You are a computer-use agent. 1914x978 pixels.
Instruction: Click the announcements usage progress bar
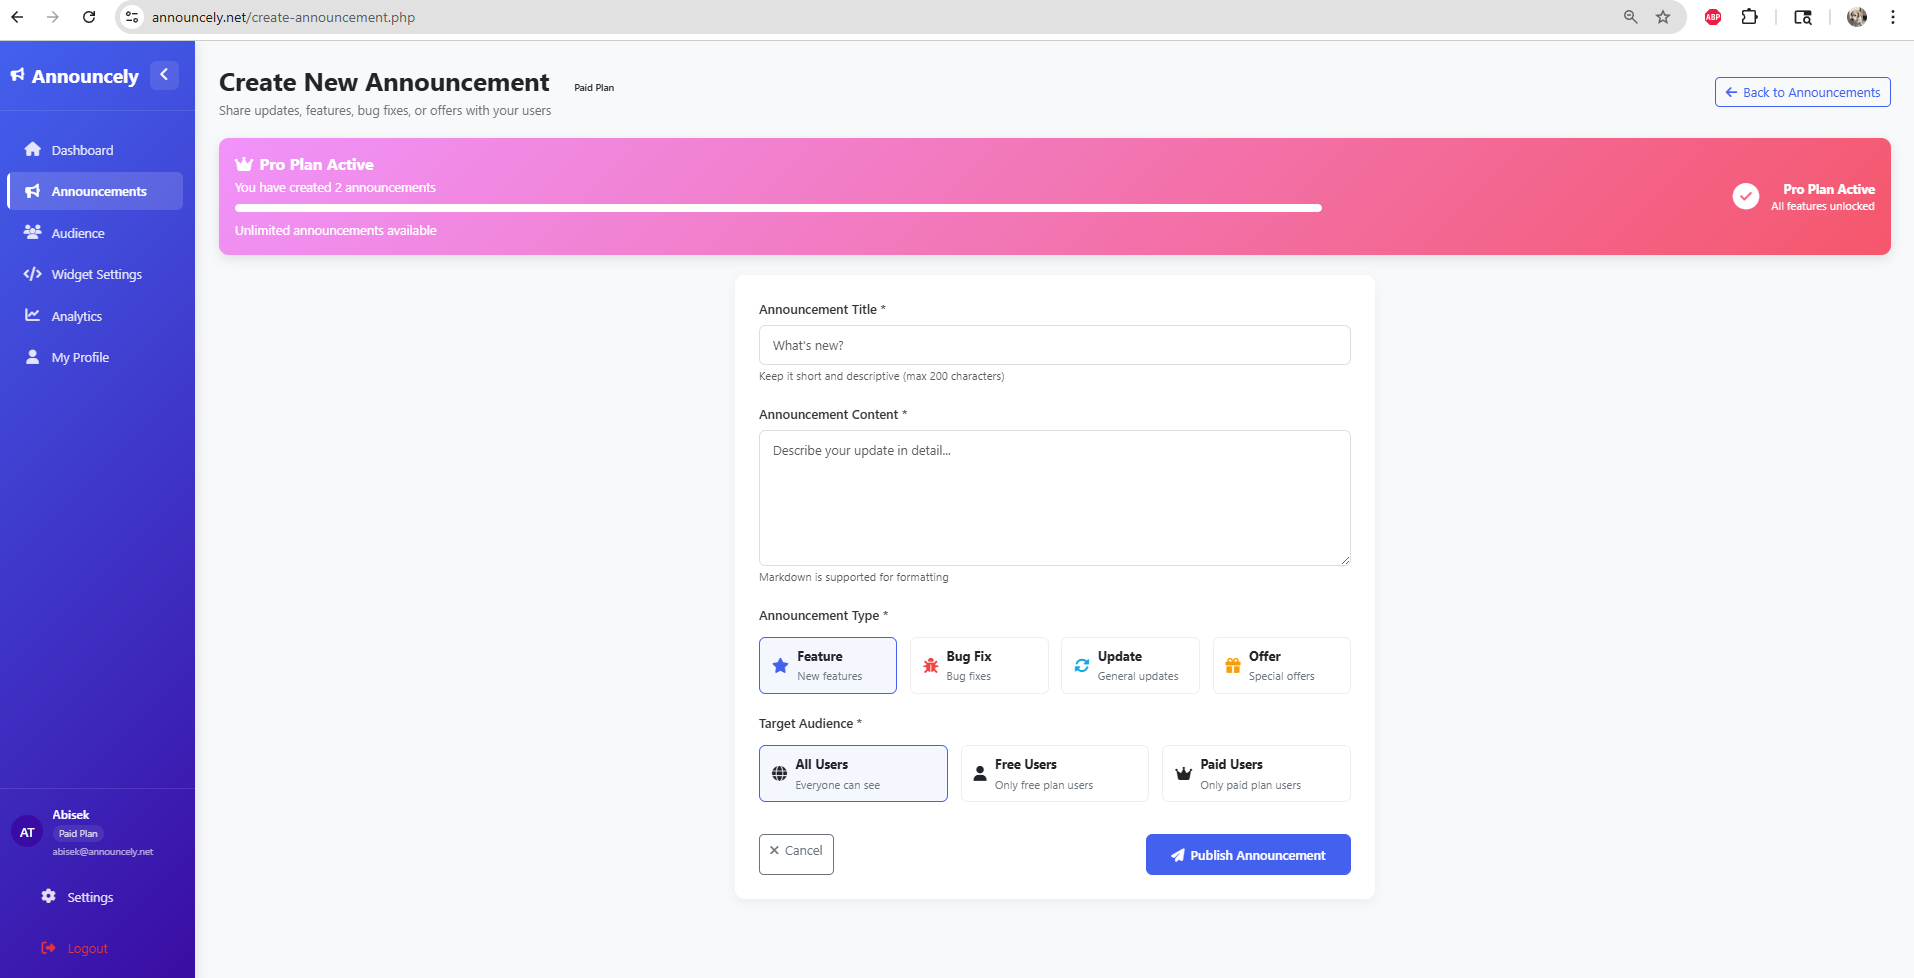click(x=778, y=207)
